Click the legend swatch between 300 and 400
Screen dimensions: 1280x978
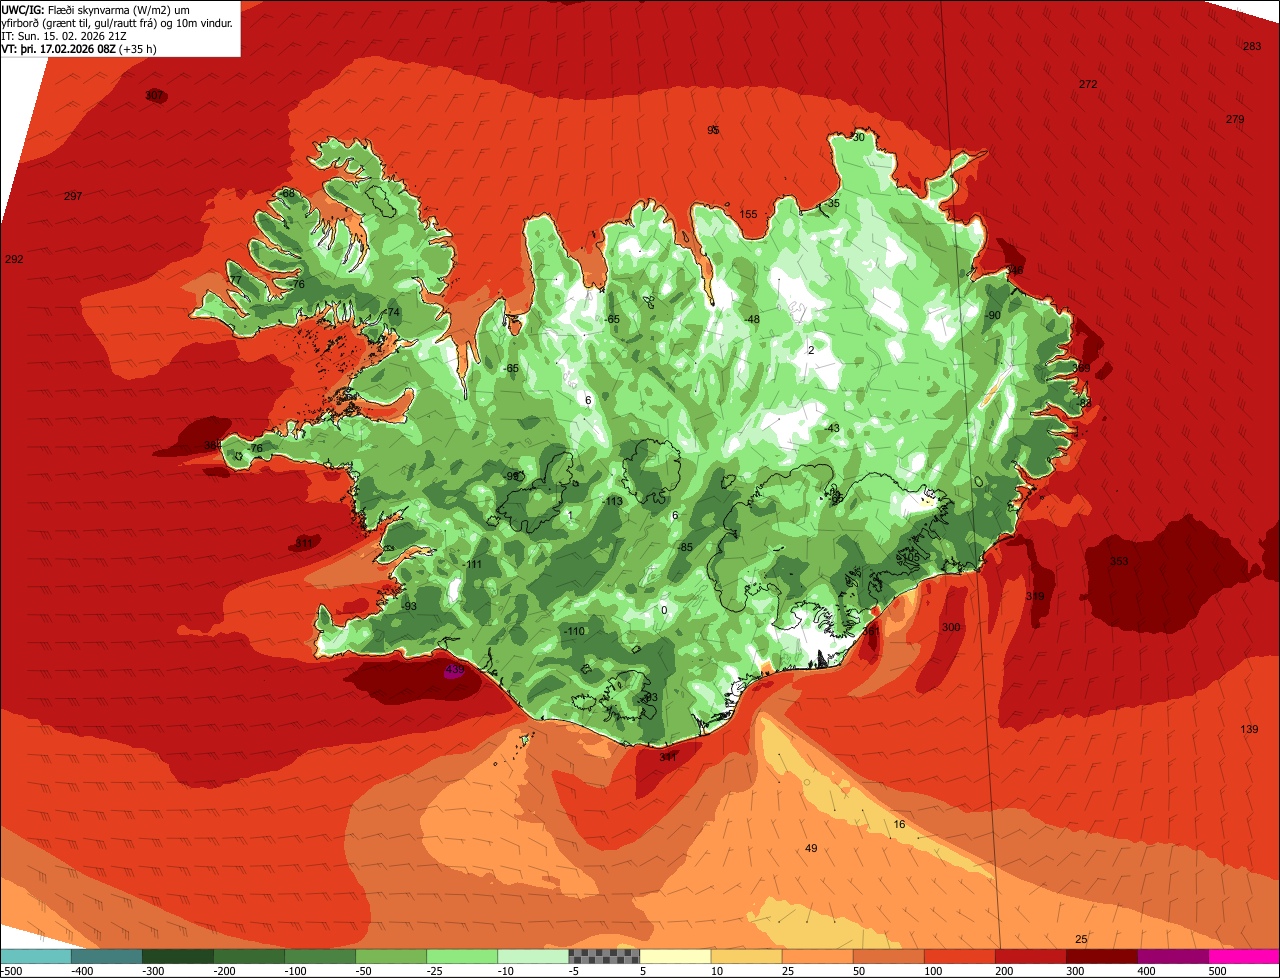click(x=1102, y=956)
